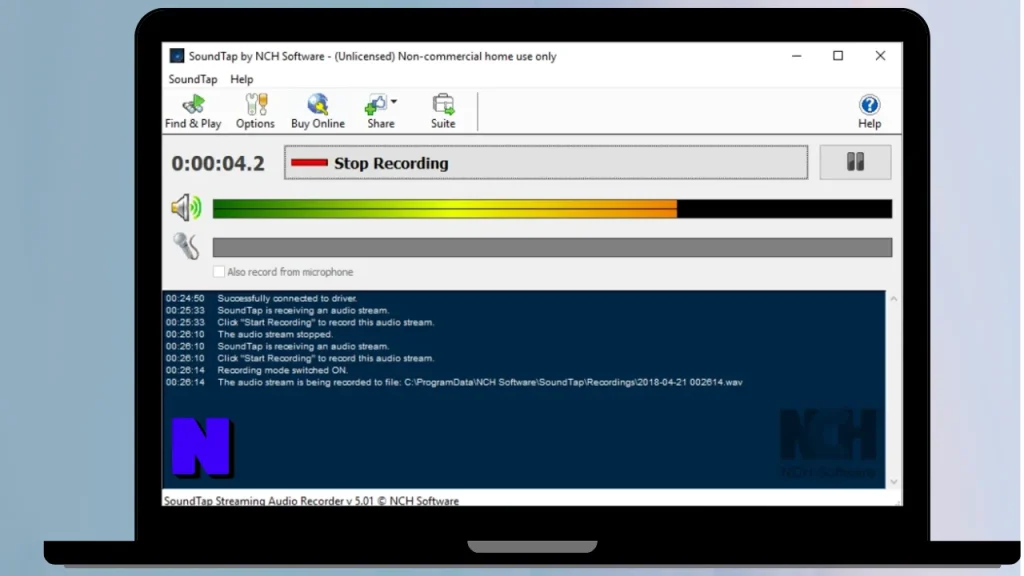Click the status bar version text
The width and height of the screenshot is (1024, 576).
click(x=312, y=501)
